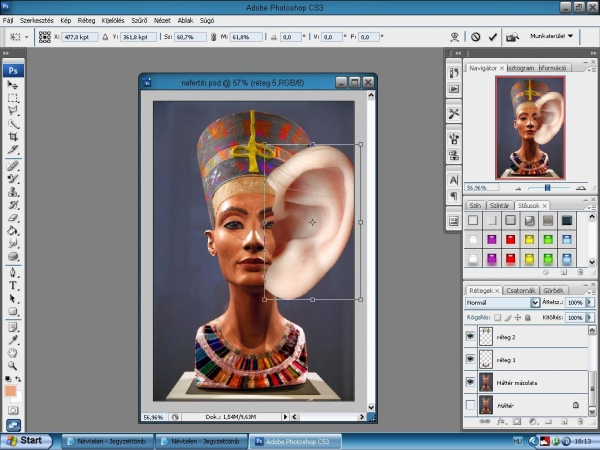Select the Clone Stamp tool
Screen dimensions: 600x450
pyautogui.click(x=13, y=192)
